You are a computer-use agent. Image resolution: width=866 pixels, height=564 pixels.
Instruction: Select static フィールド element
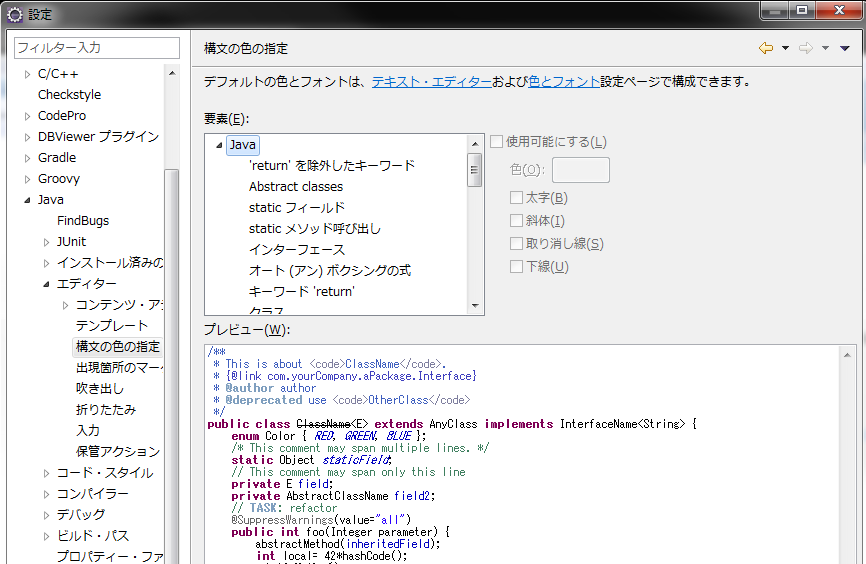297,208
